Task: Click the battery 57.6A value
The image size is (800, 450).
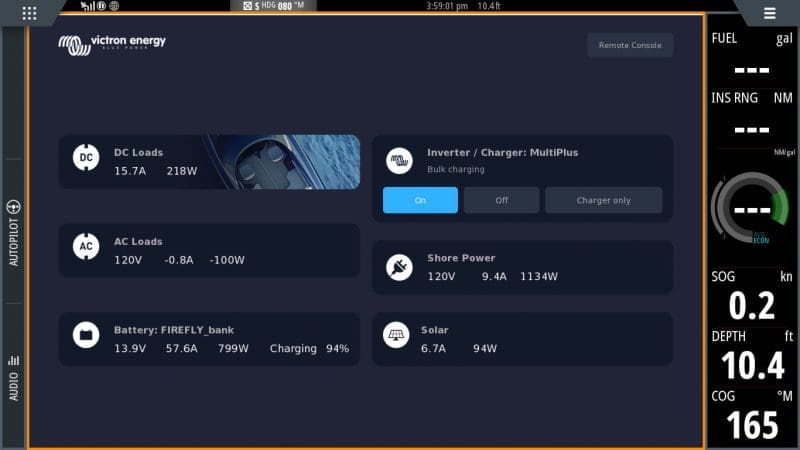Action: (182, 348)
